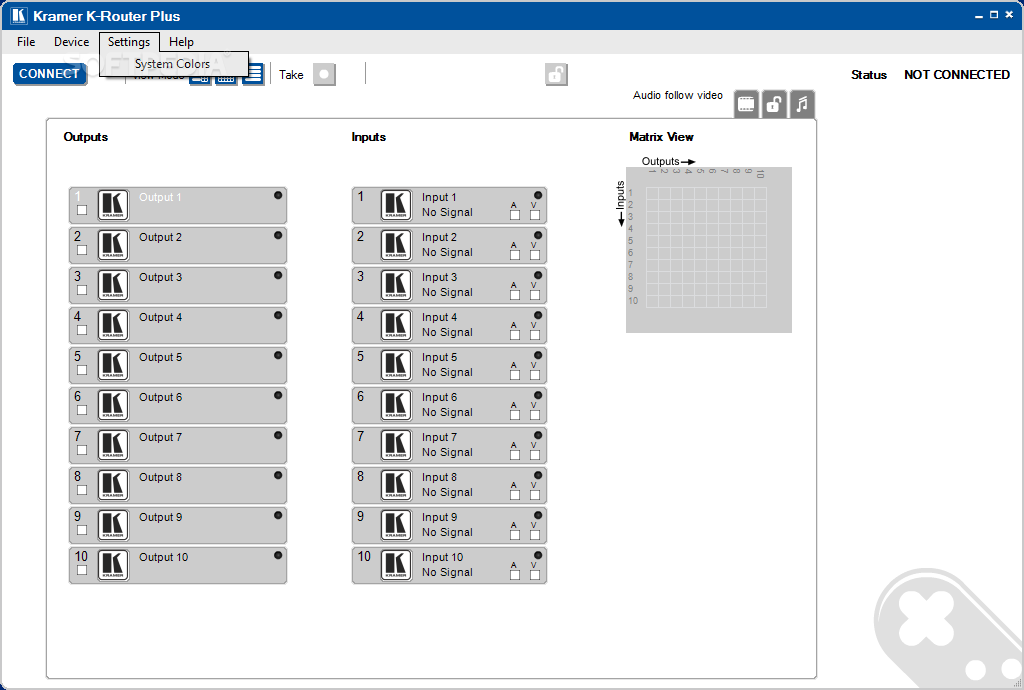Select the audio-only music note icon
The height and width of the screenshot is (690, 1024).
802,104
